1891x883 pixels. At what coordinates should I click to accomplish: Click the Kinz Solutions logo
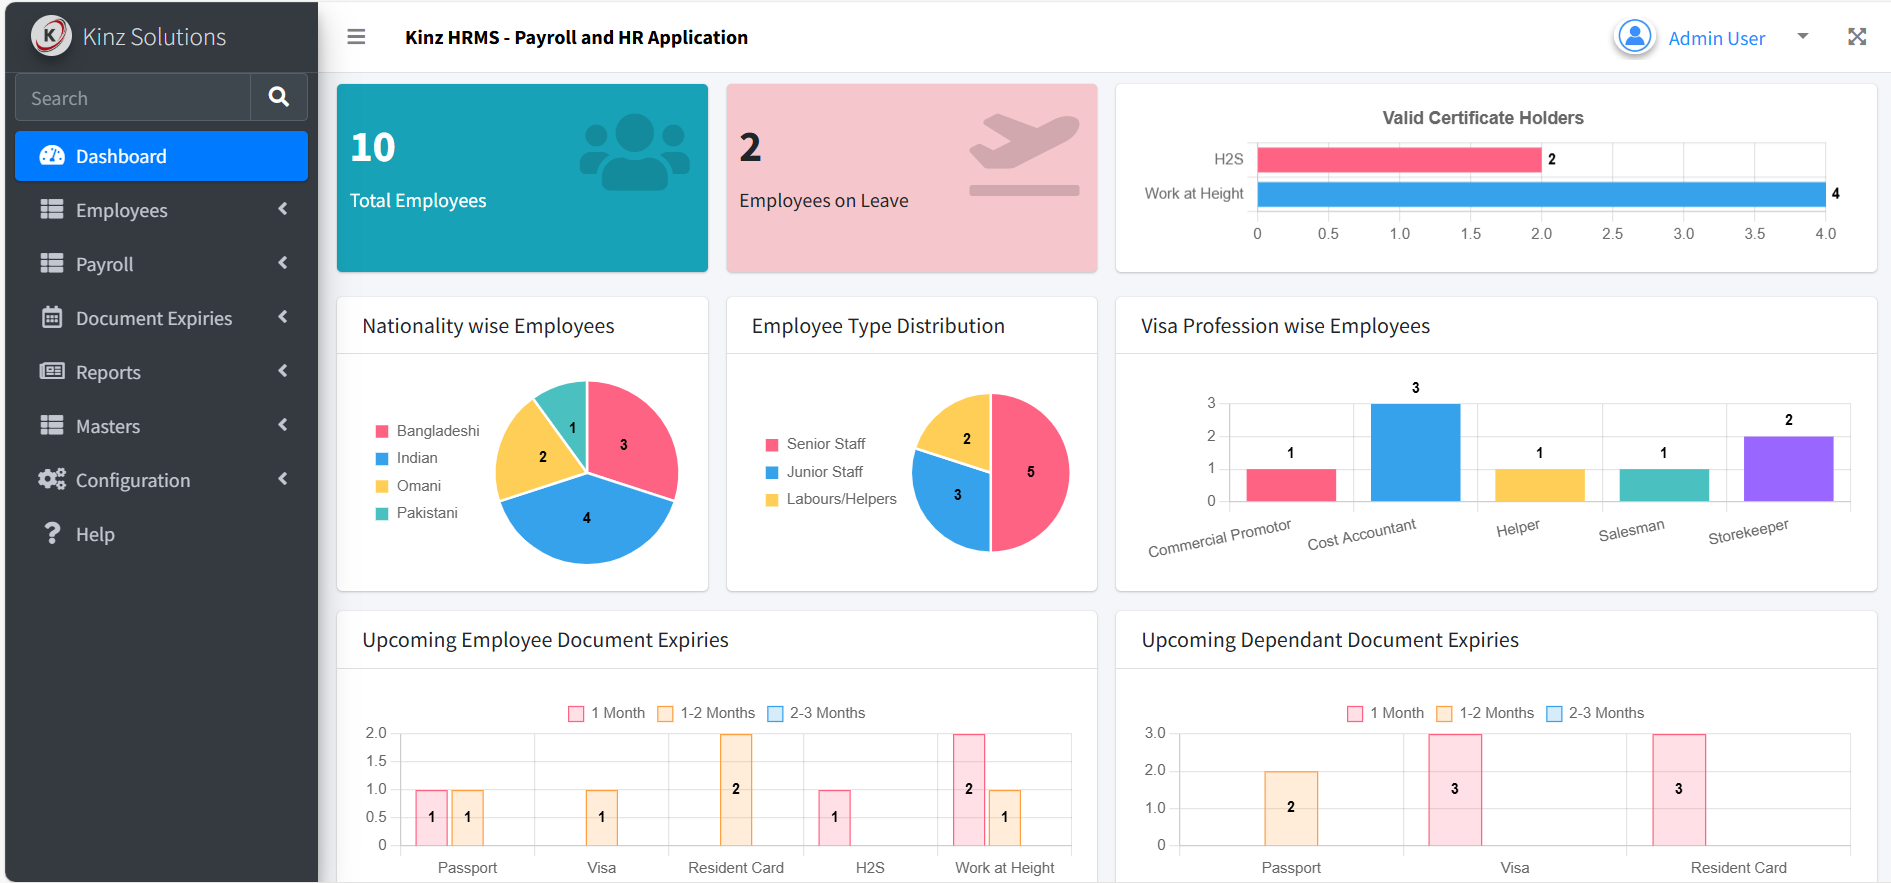(50, 36)
